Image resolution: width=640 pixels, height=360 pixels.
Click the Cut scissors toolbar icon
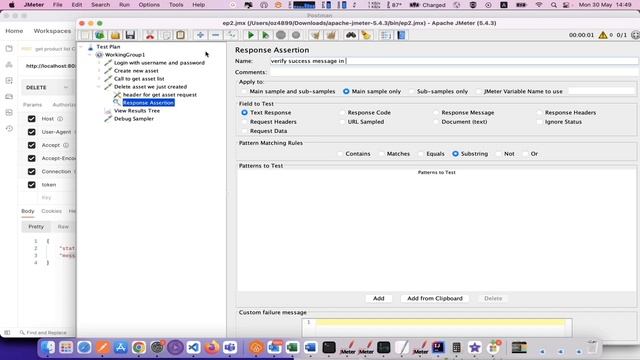(150, 35)
